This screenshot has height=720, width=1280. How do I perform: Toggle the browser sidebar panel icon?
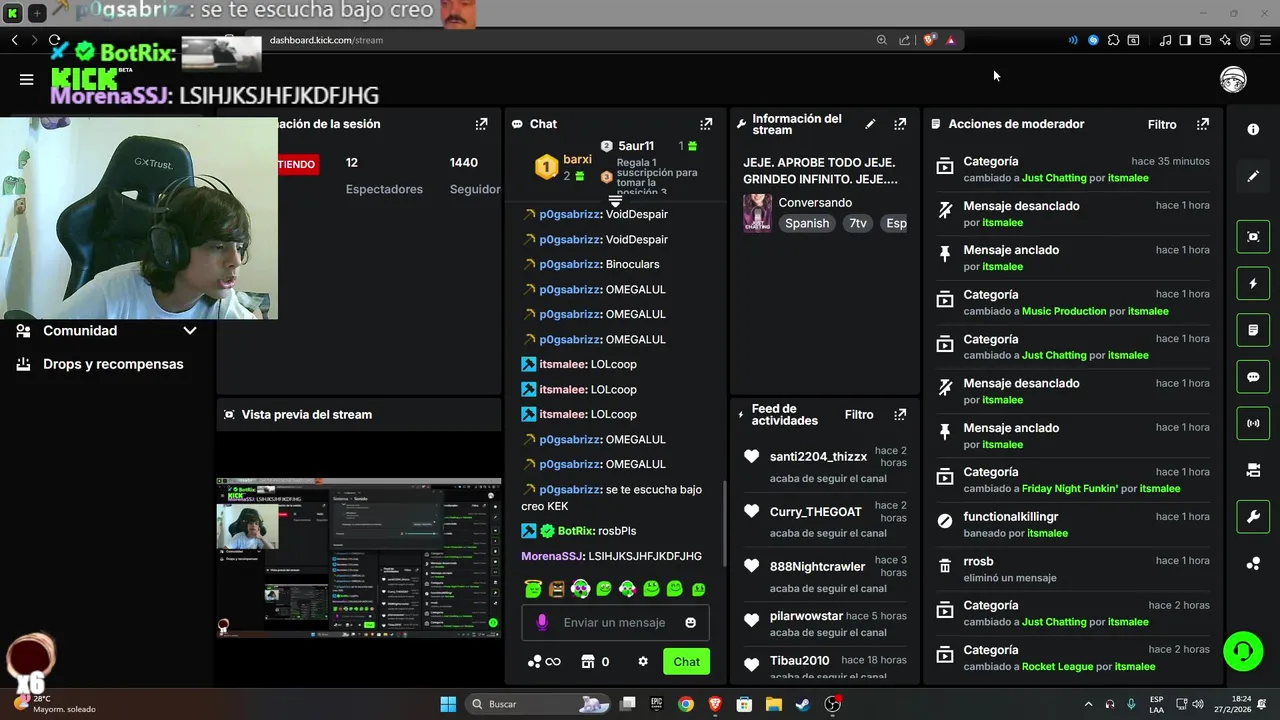(x=1185, y=40)
